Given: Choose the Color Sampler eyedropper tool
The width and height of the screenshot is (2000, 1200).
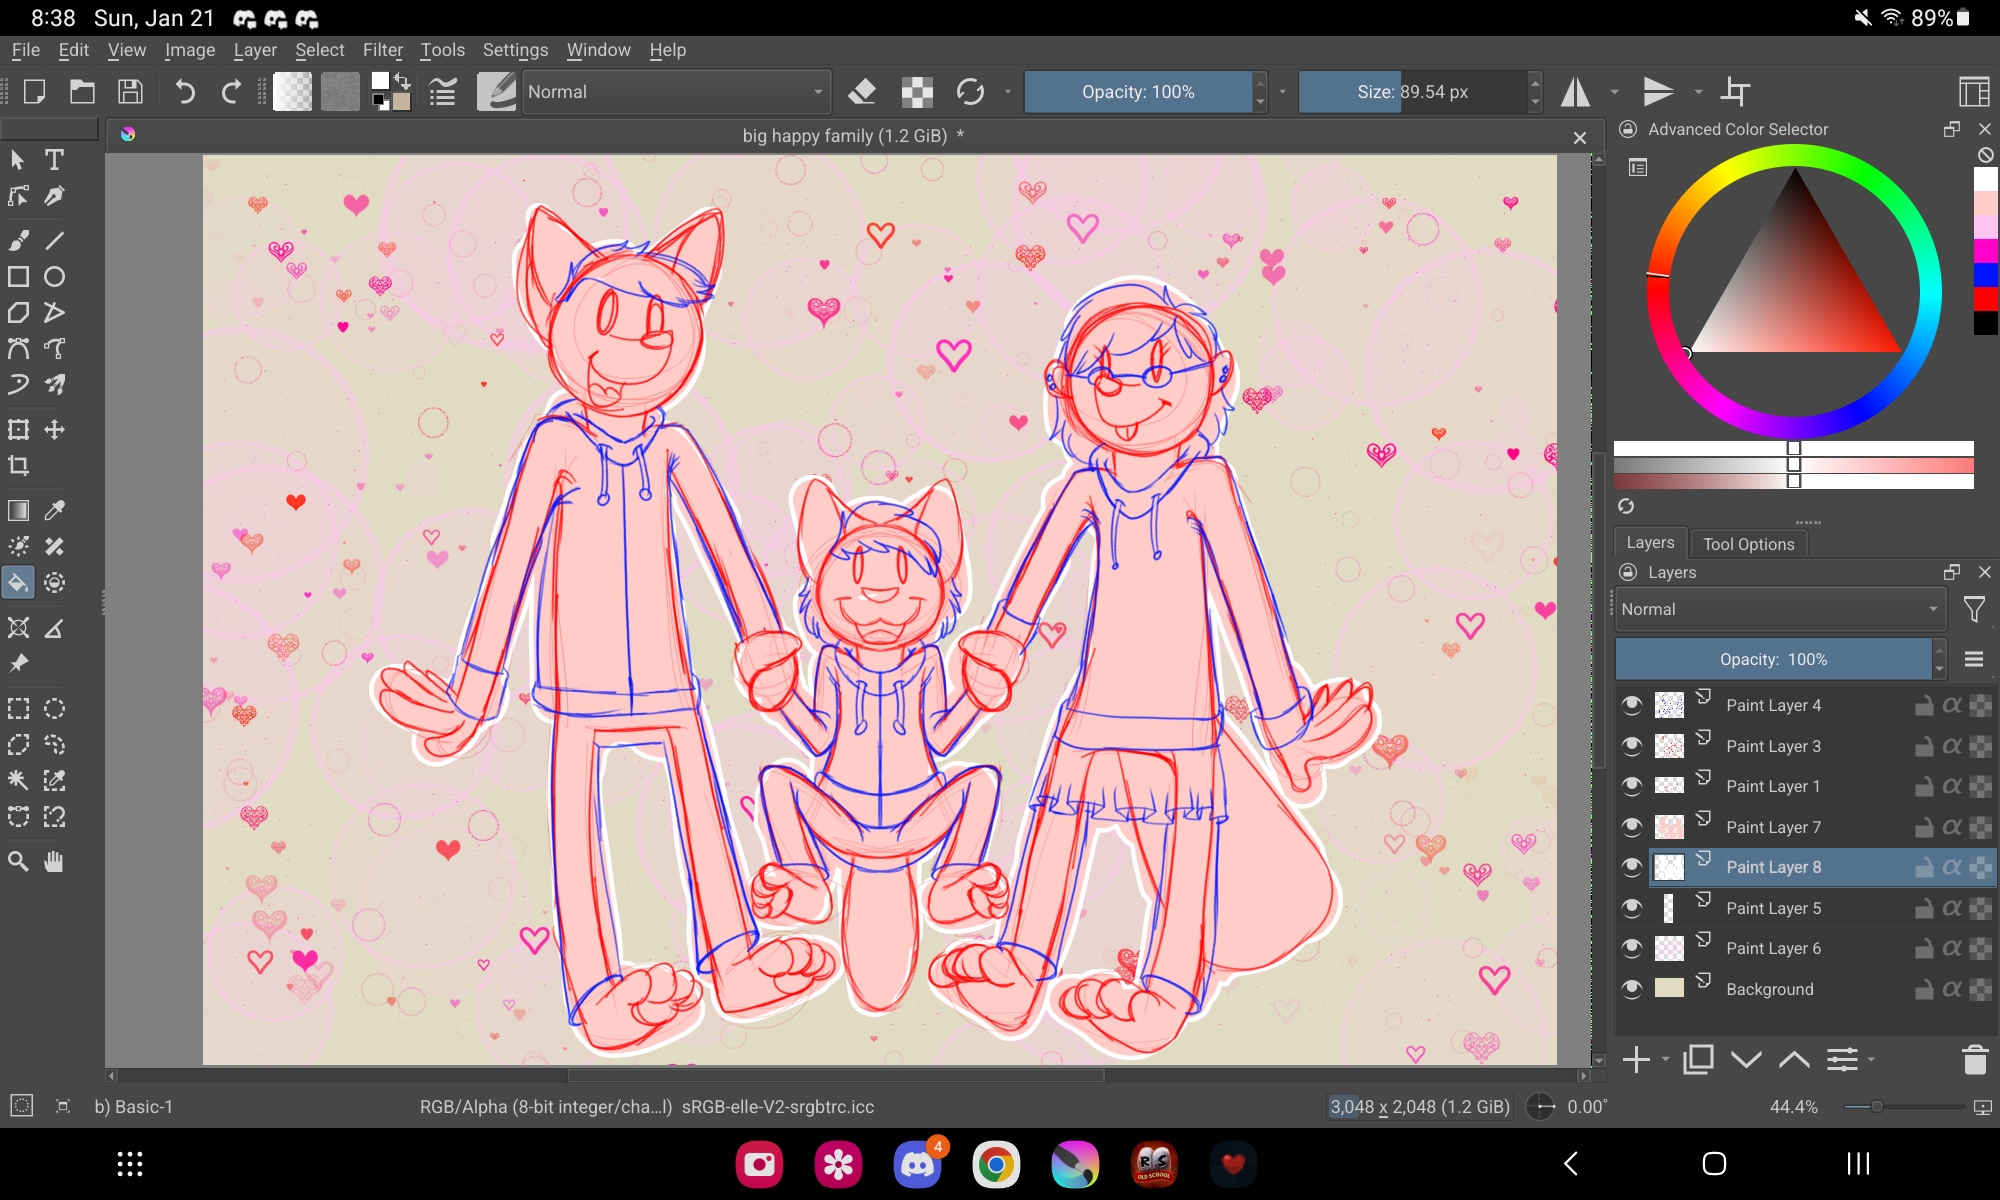Looking at the screenshot, I should tap(54, 510).
